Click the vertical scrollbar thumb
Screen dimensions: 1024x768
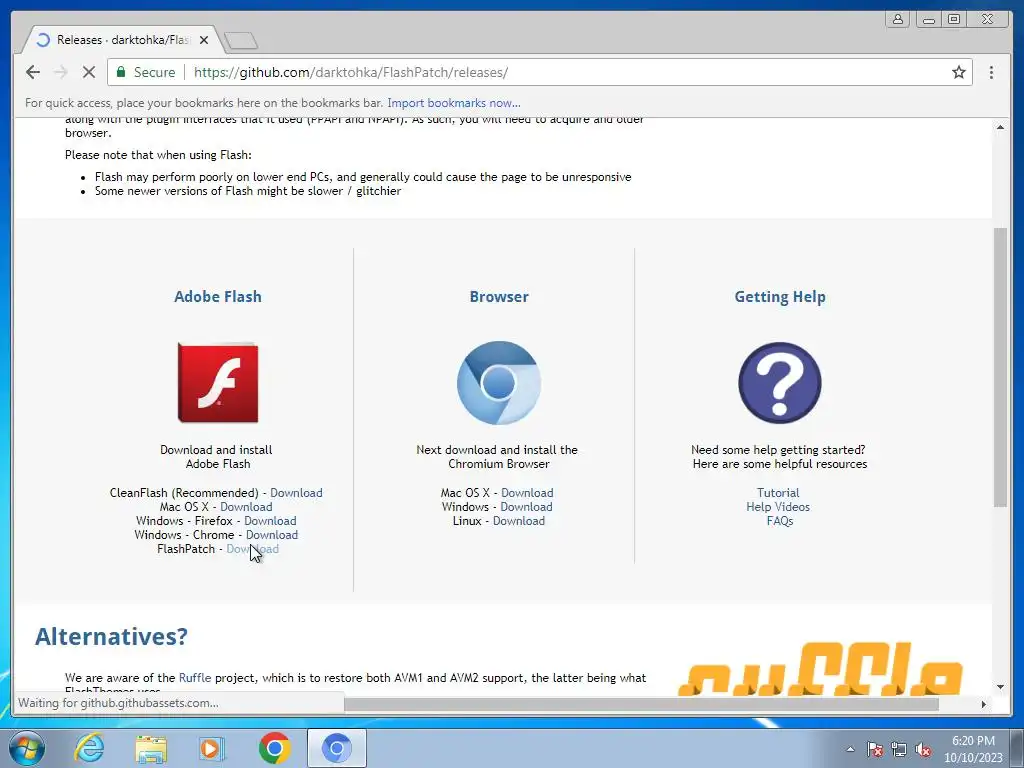tap(1000, 367)
